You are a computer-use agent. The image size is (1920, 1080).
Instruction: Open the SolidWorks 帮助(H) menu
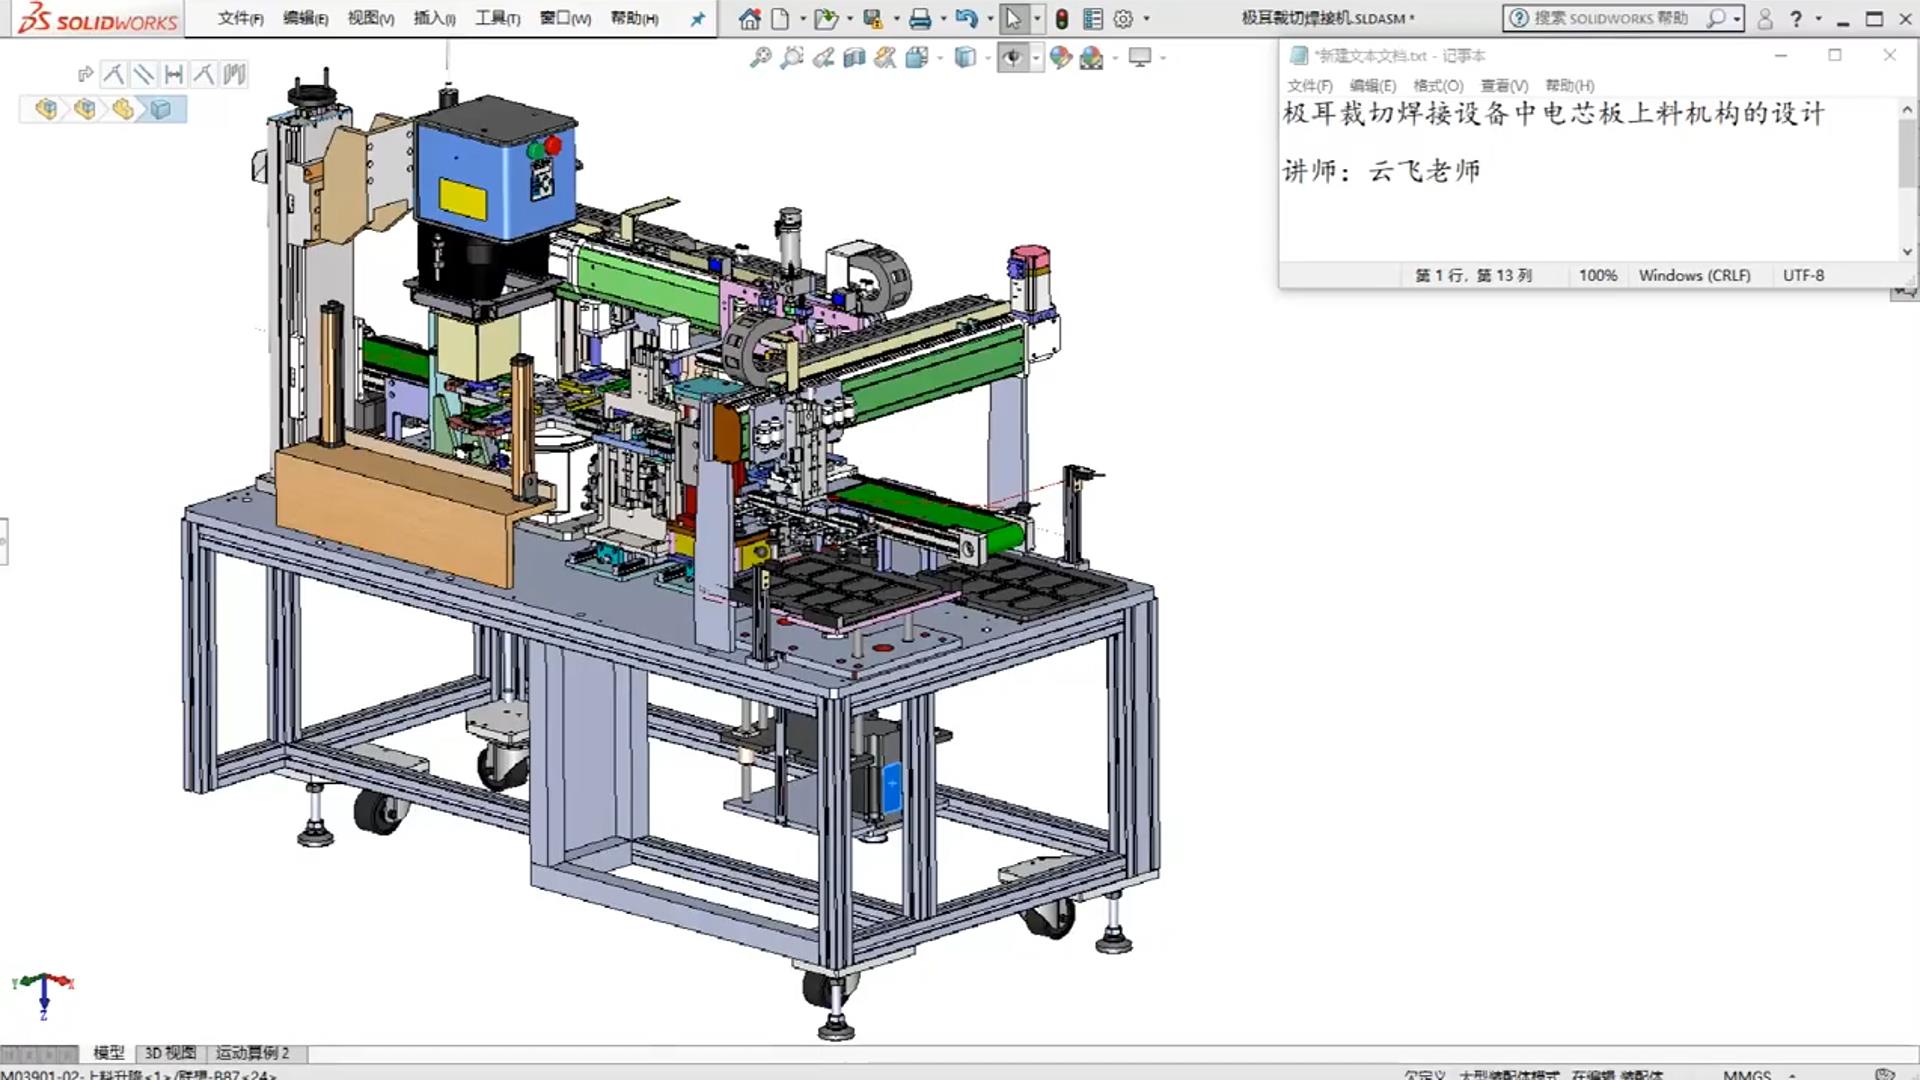click(635, 18)
